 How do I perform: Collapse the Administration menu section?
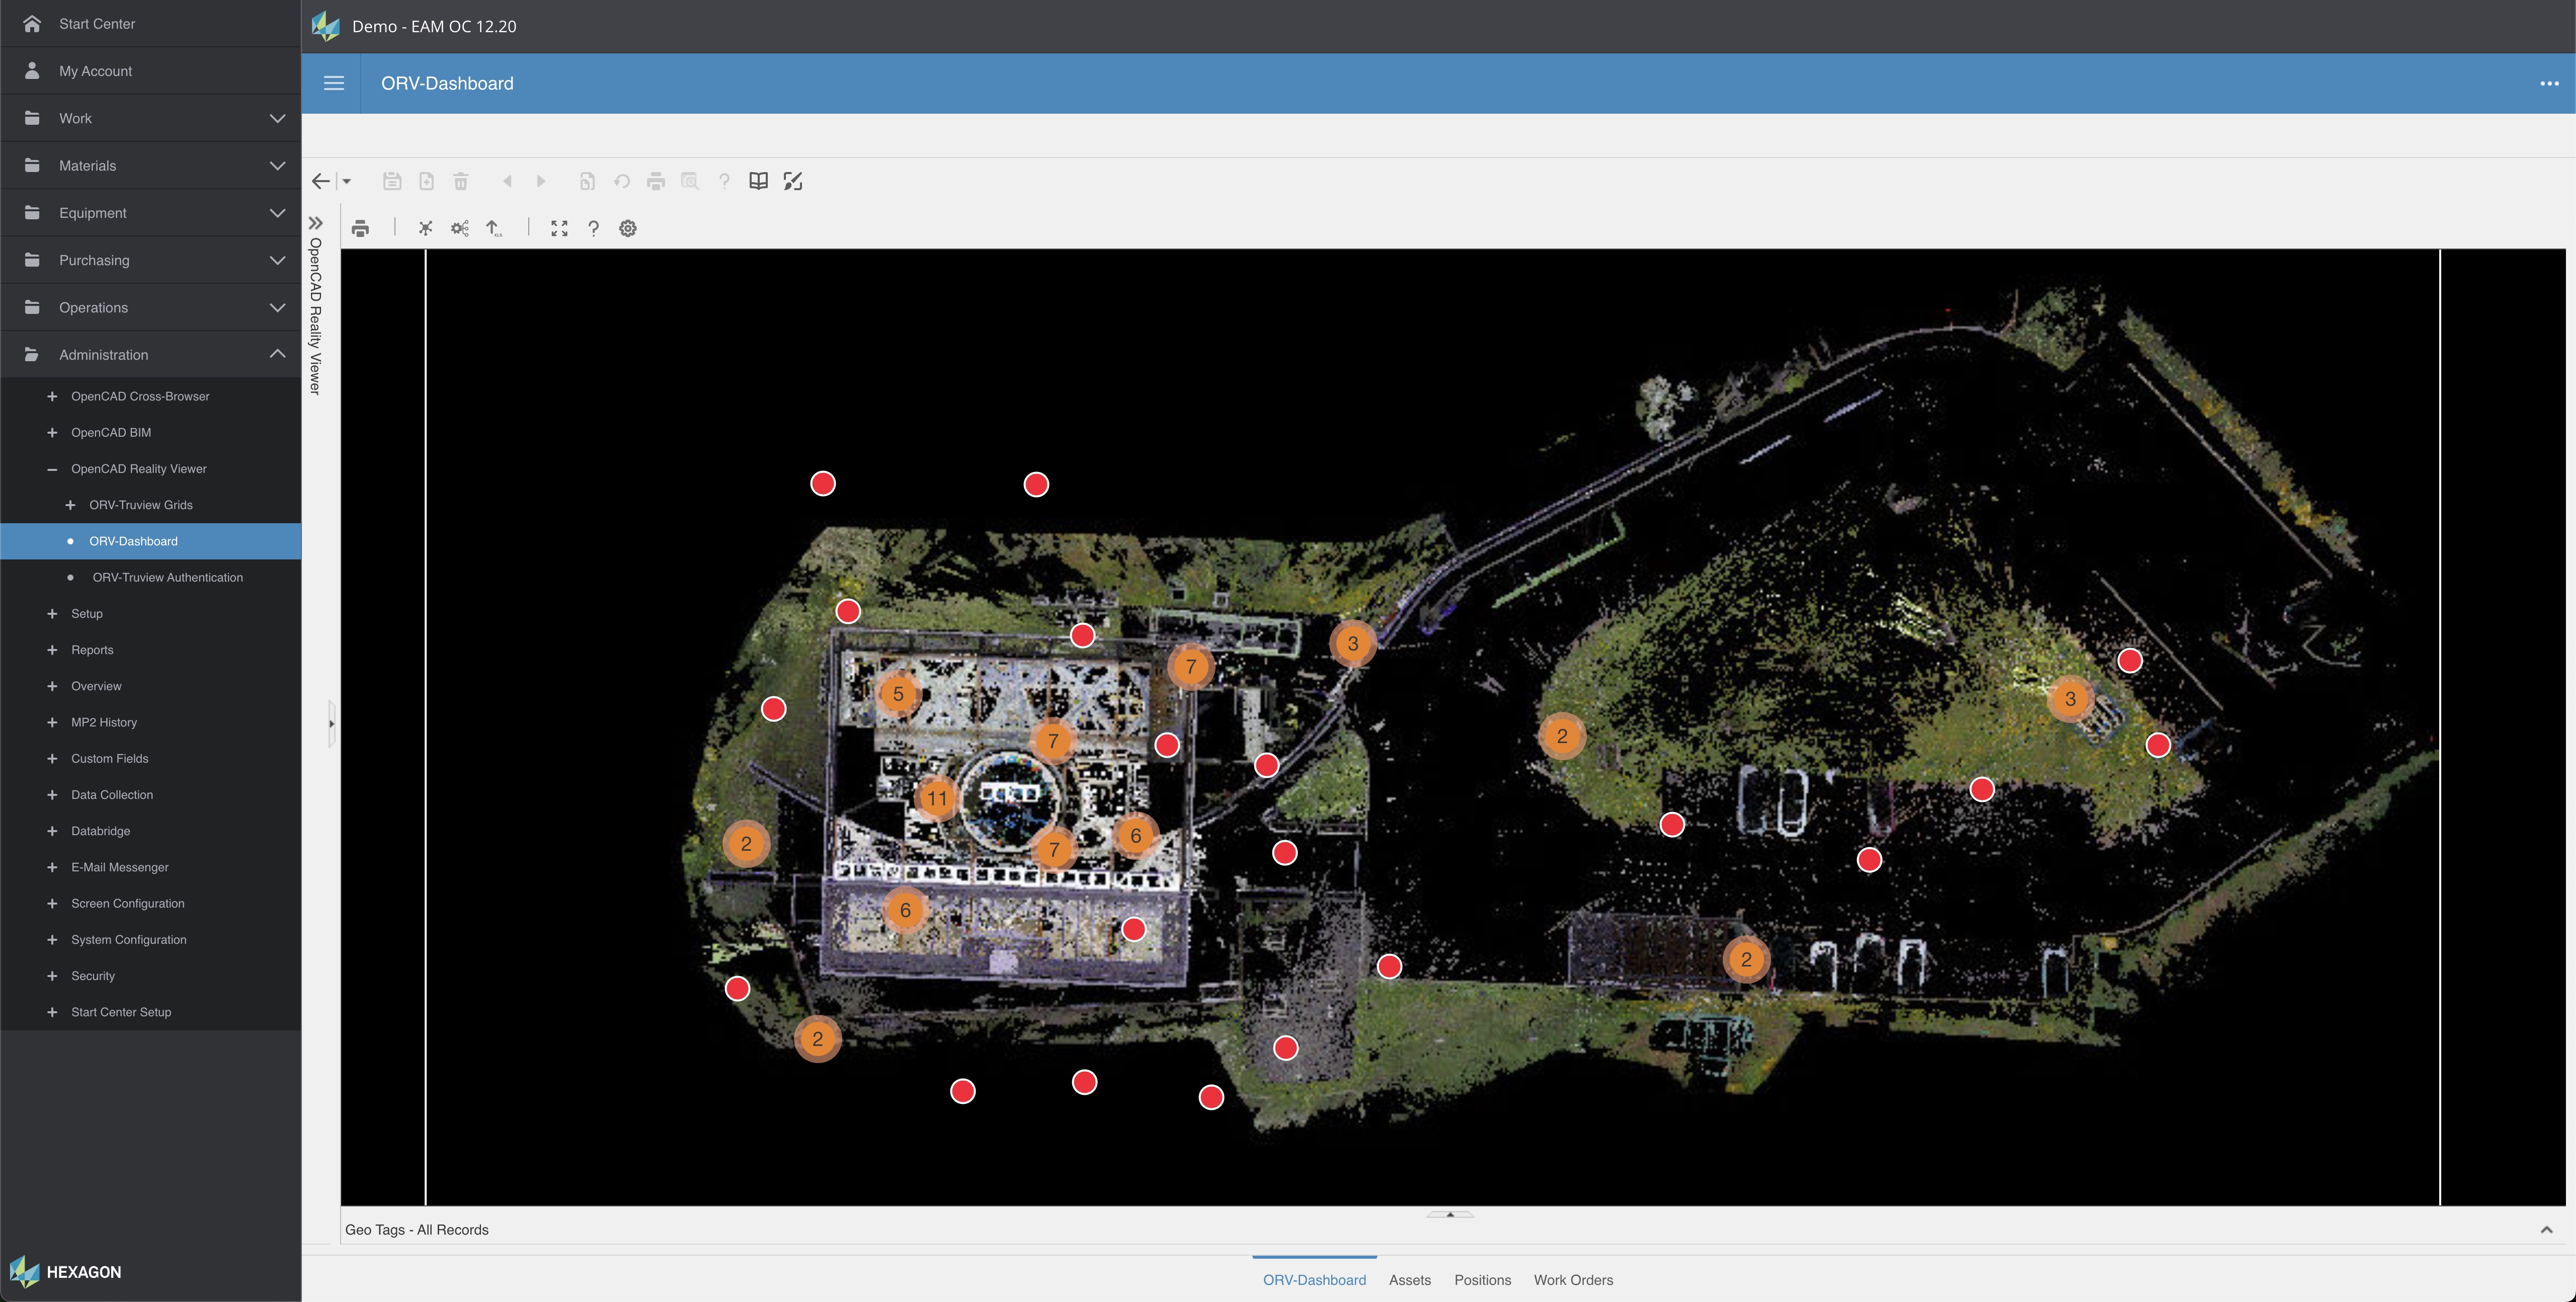click(277, 354)
